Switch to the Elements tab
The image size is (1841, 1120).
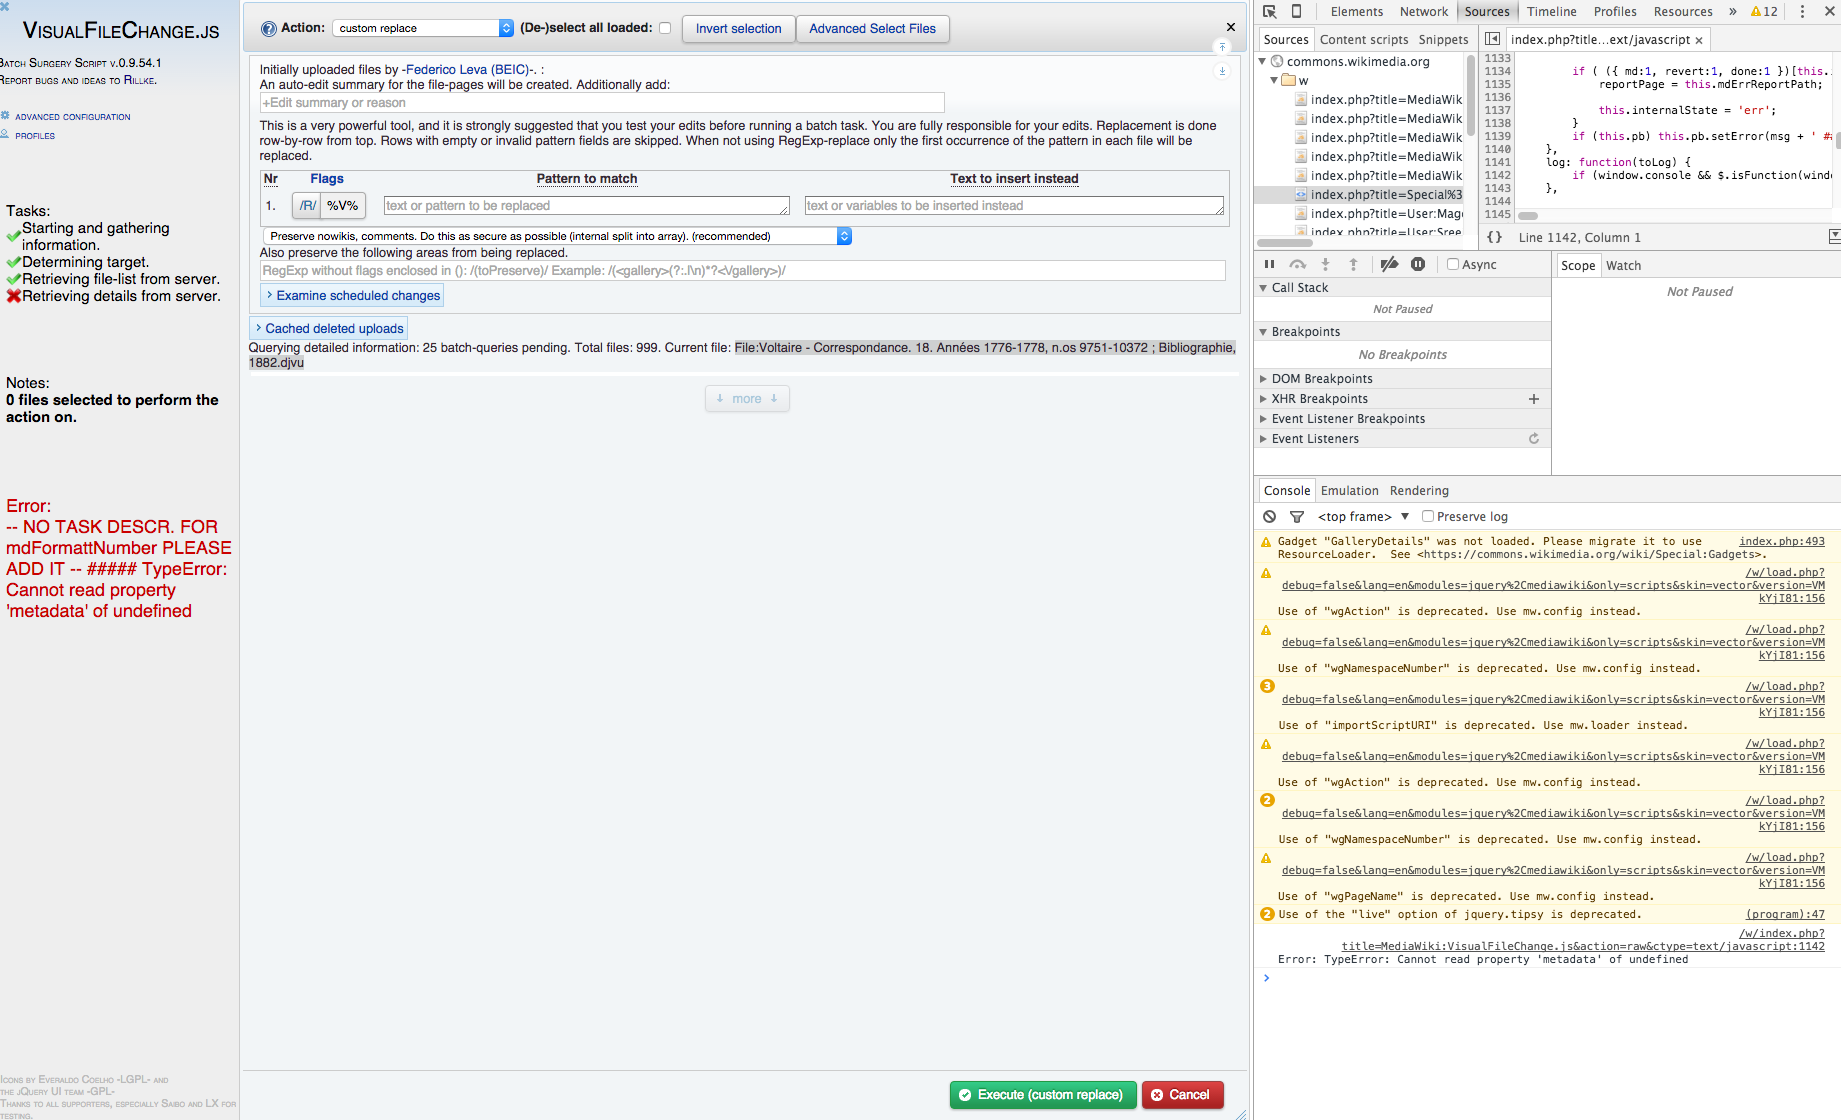point(1357,11)
